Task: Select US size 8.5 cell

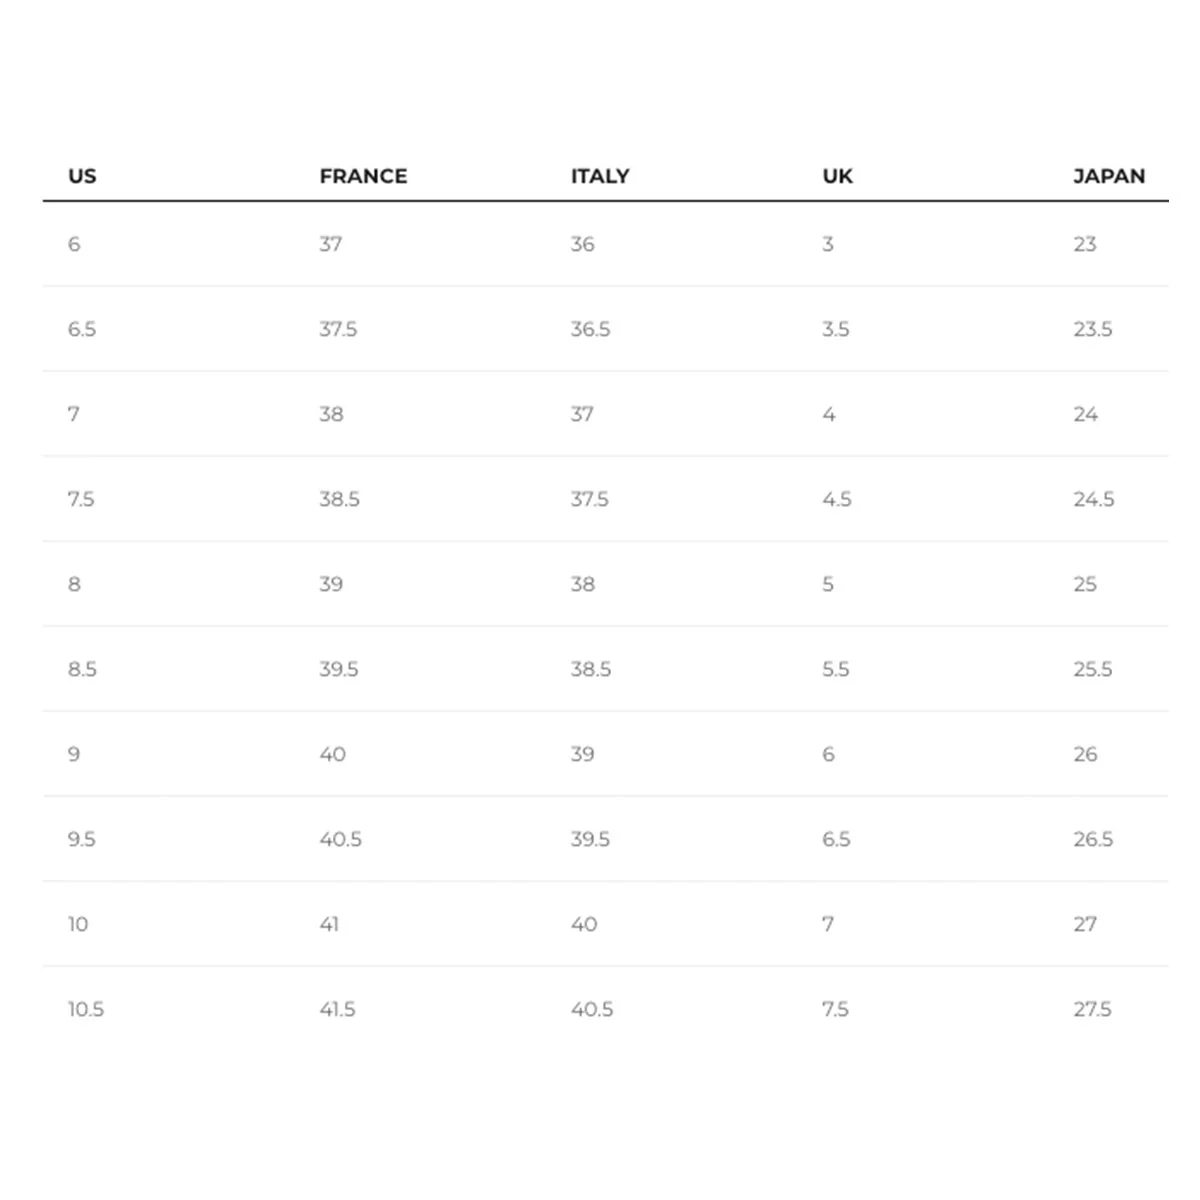Action: click(82, 669)
